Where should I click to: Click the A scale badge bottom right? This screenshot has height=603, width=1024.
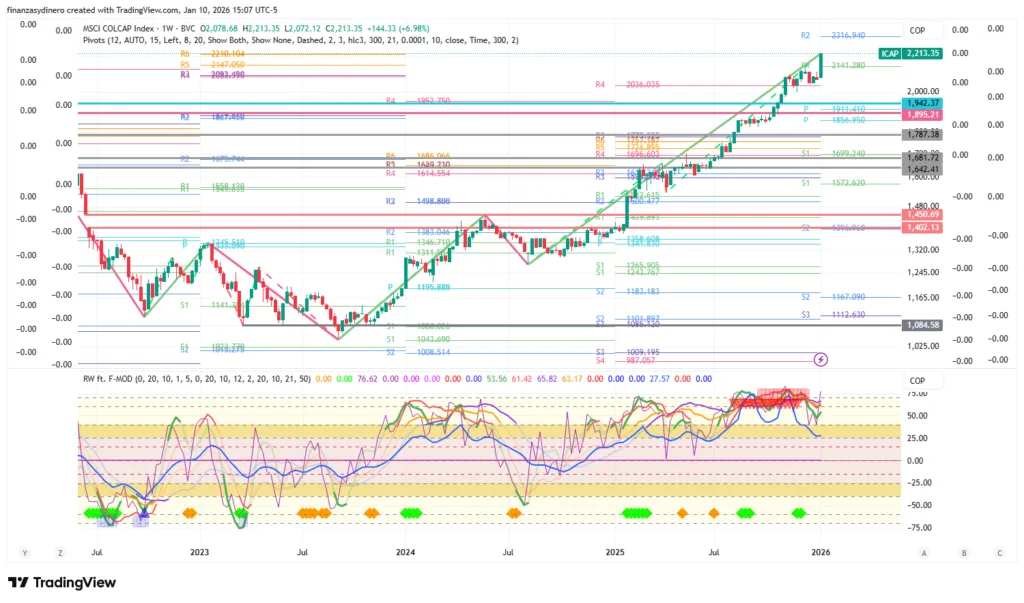(x=924, y=552)
